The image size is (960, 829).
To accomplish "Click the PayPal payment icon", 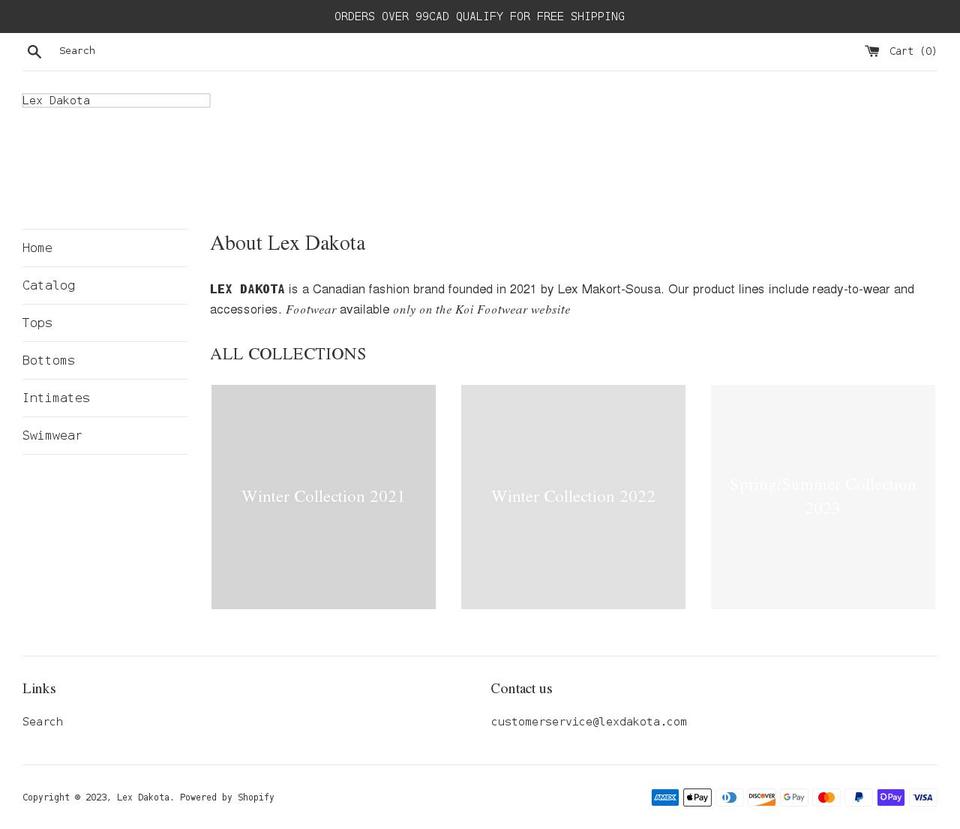I will 858,797.
